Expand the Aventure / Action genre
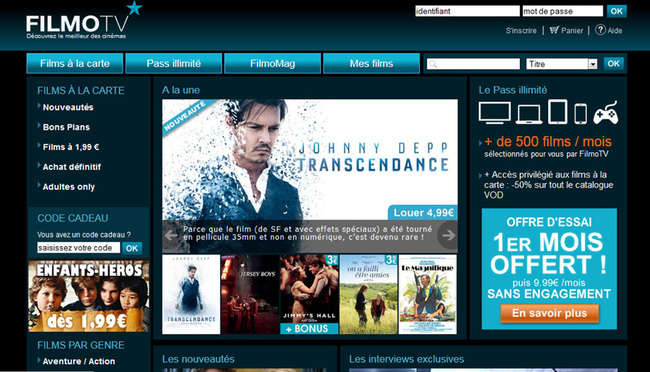Image resolution: width=650 pixels, height=372 pixels. (x=79, y=361)
